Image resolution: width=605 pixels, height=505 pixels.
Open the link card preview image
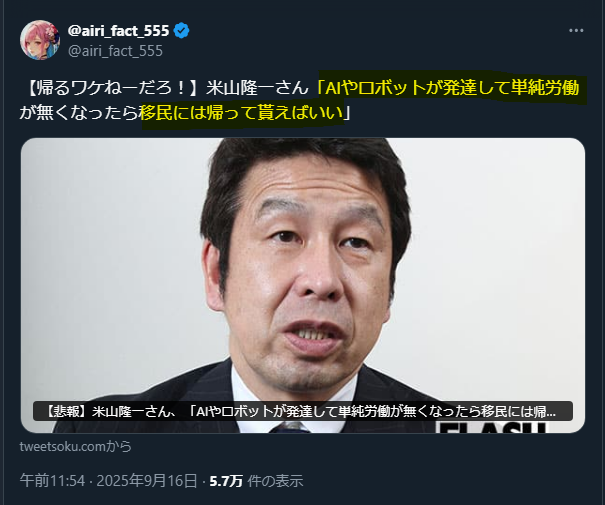click(x=303, y=285)
